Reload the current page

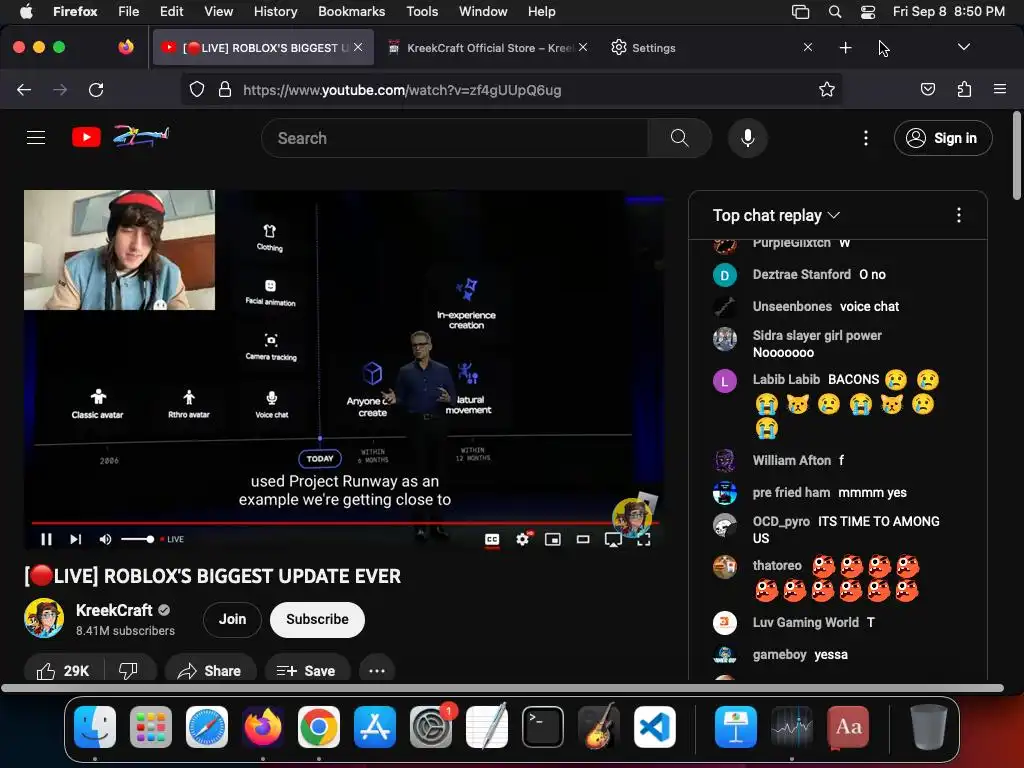pyautogui.click(x=96, y=90)
